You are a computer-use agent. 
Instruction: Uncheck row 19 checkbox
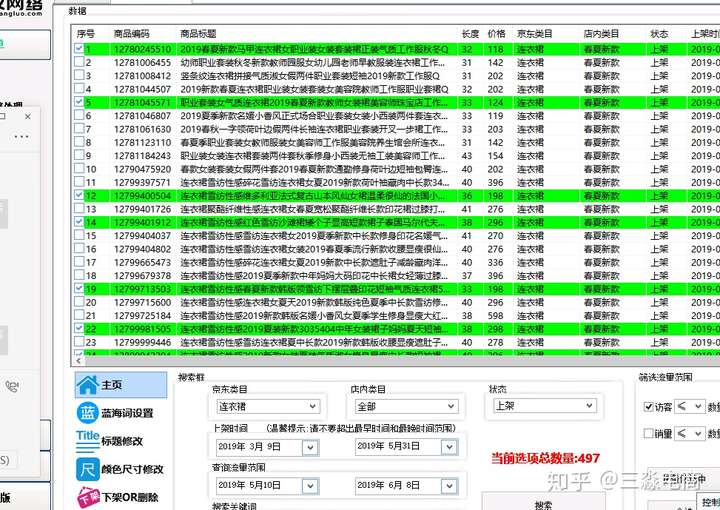(79, 288)
